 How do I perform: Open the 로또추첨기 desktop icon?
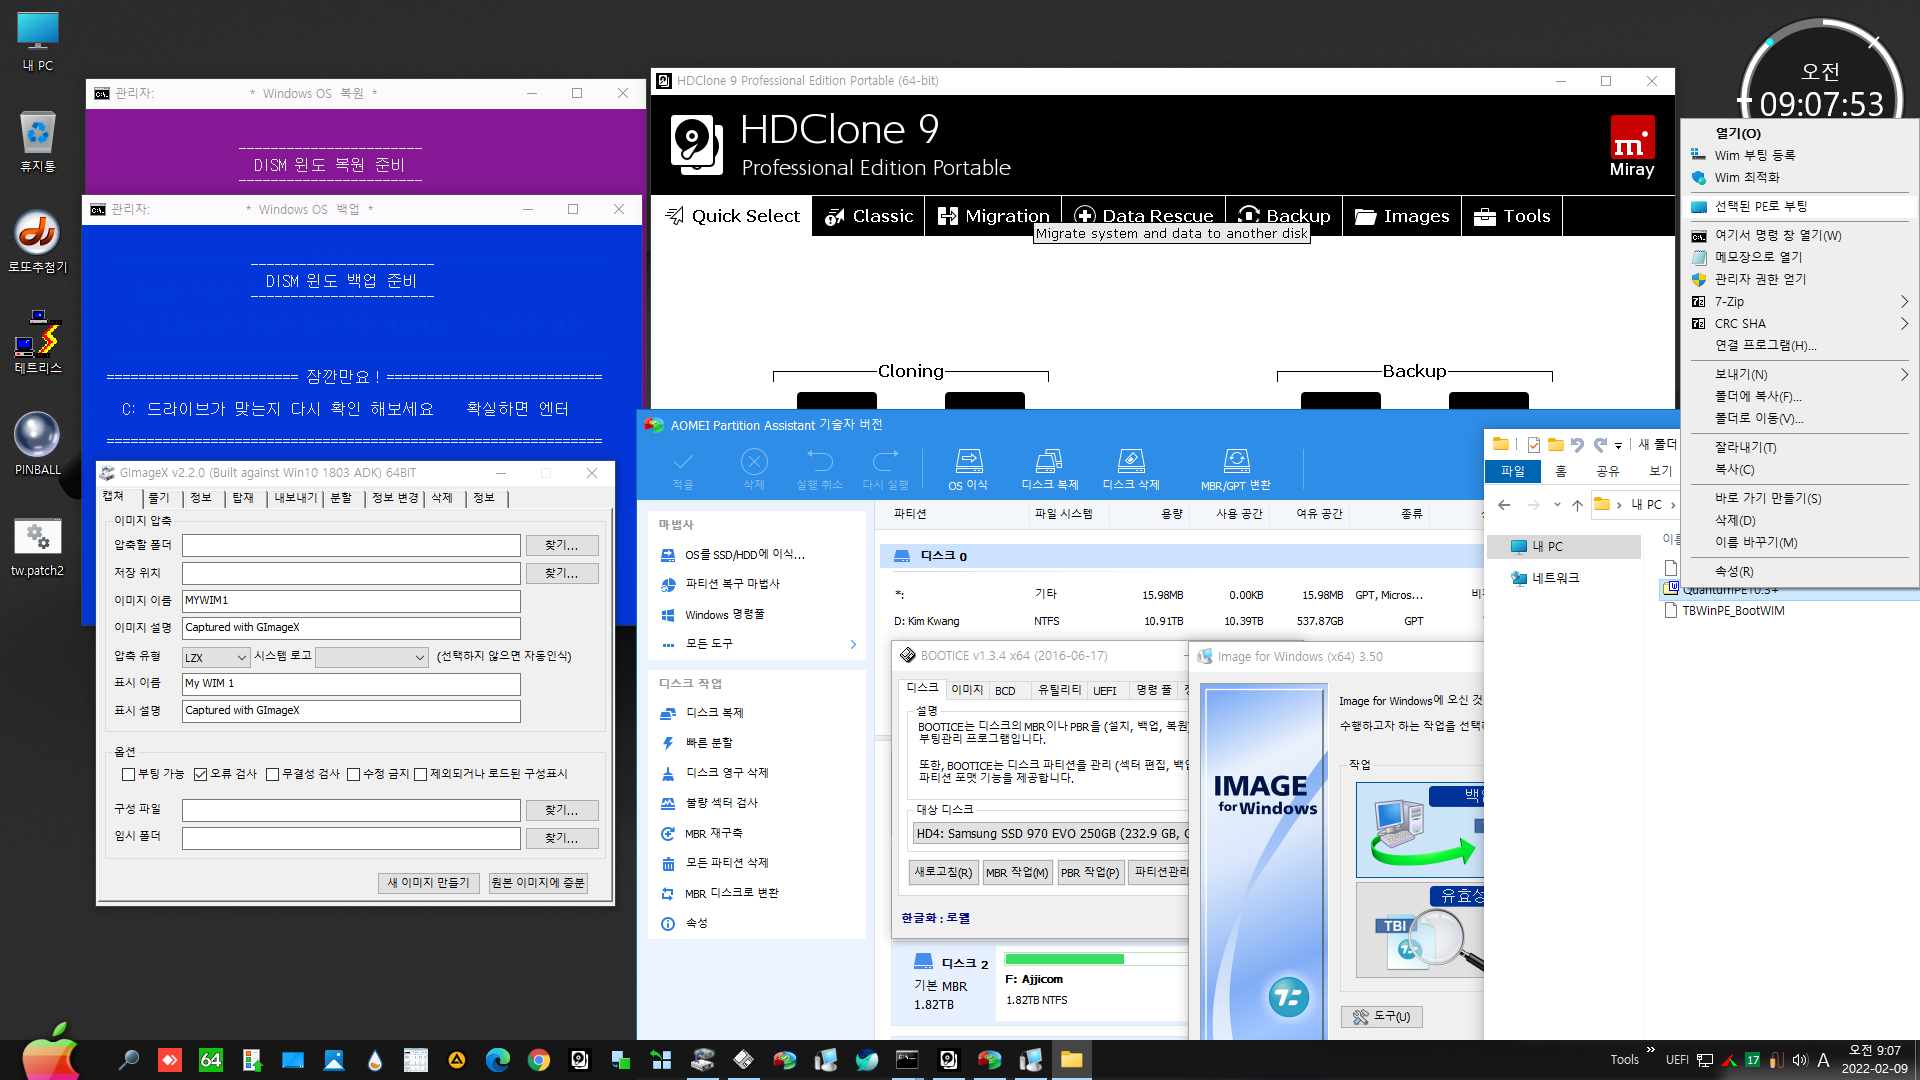click(x=38, y=242)
